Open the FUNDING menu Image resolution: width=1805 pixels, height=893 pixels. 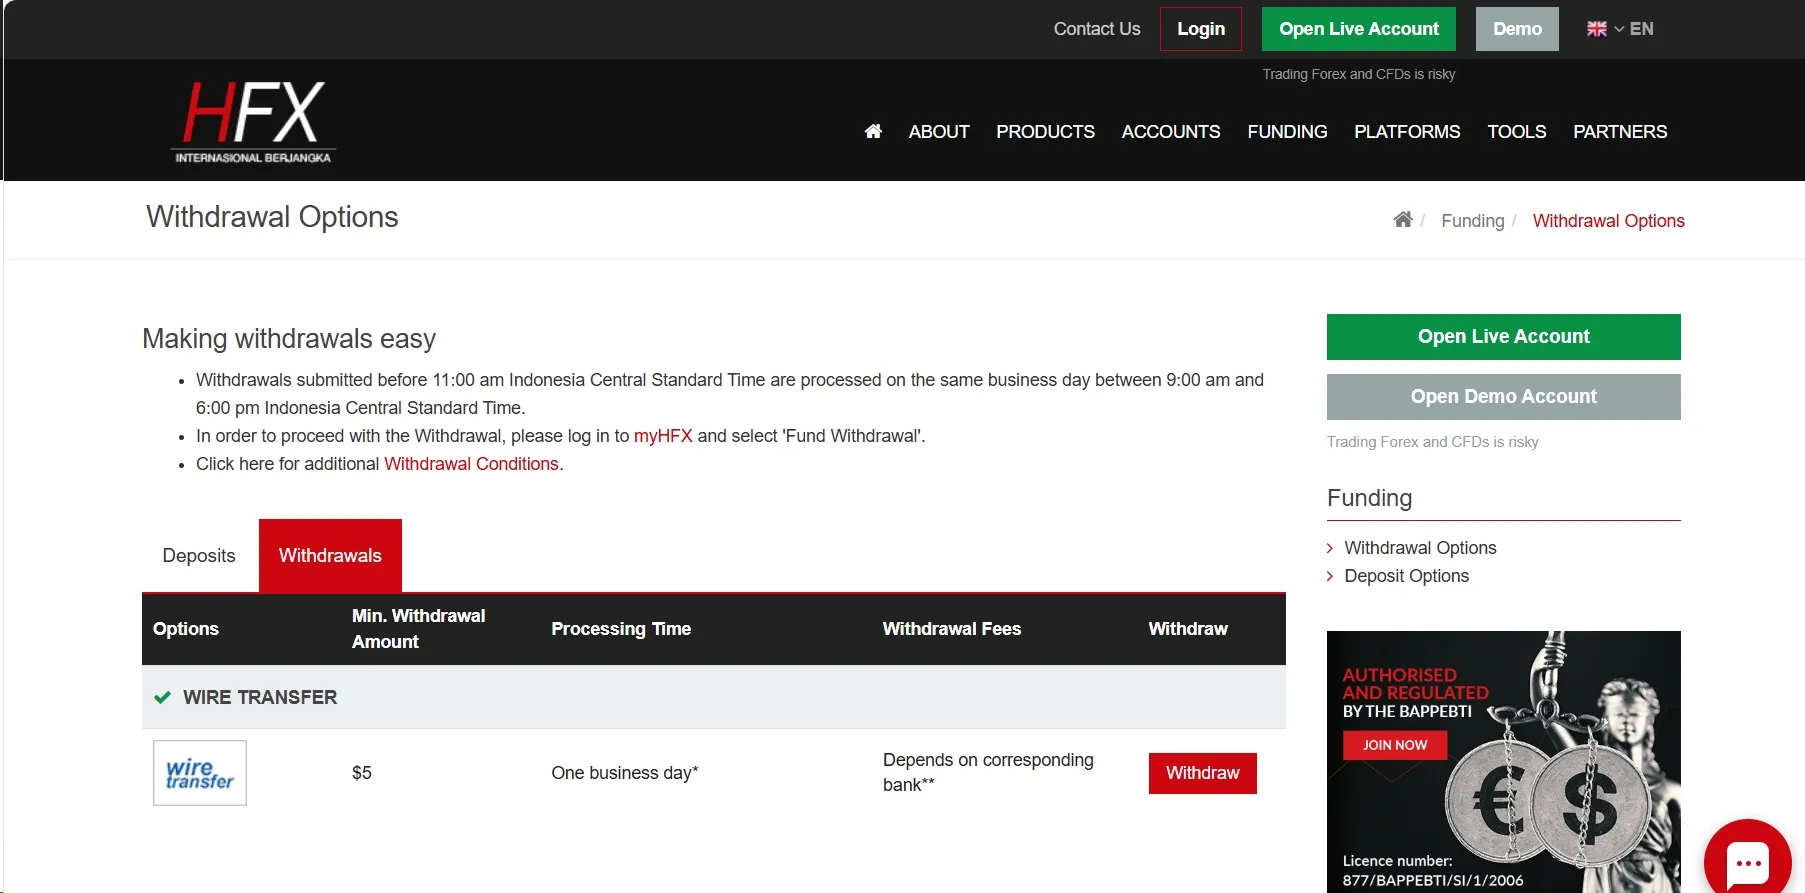tap(1287, 132)
